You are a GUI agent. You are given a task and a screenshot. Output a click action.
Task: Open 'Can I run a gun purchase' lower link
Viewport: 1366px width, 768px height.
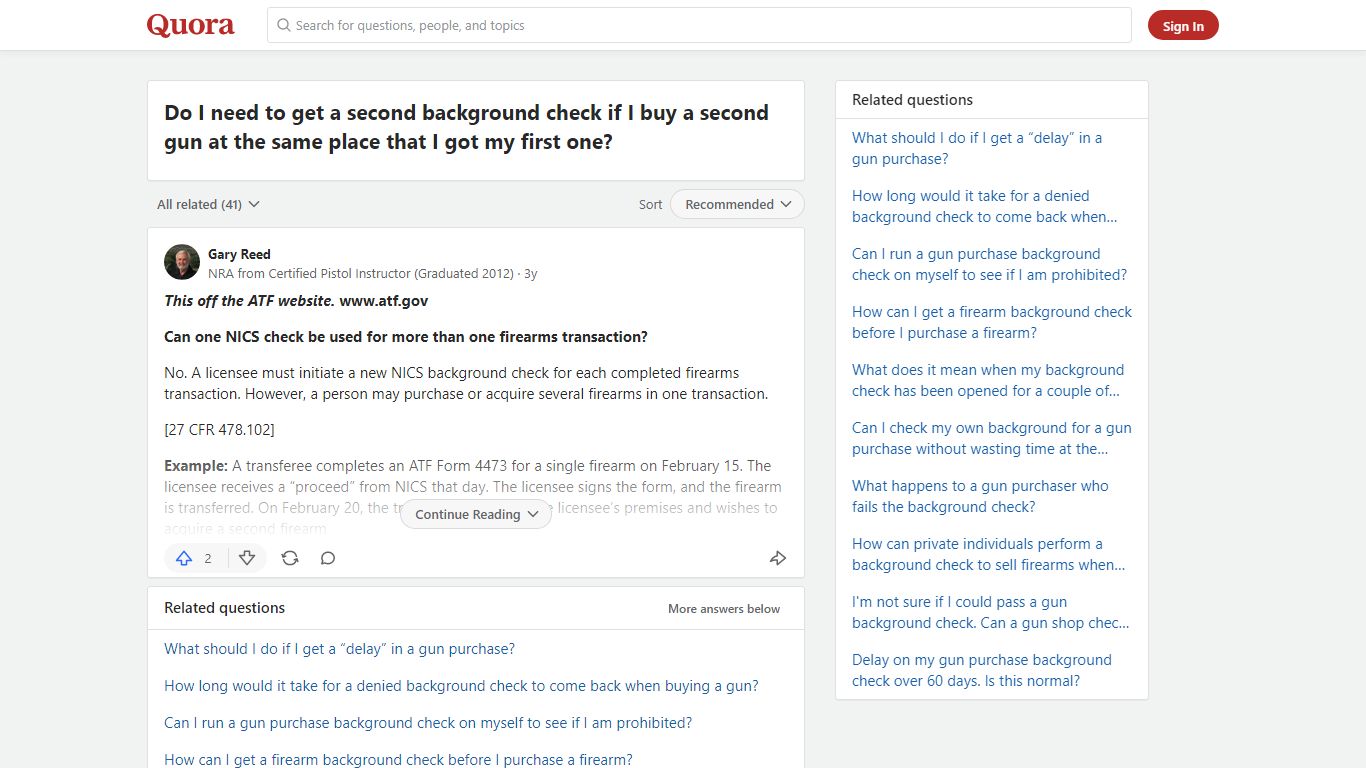428,722
